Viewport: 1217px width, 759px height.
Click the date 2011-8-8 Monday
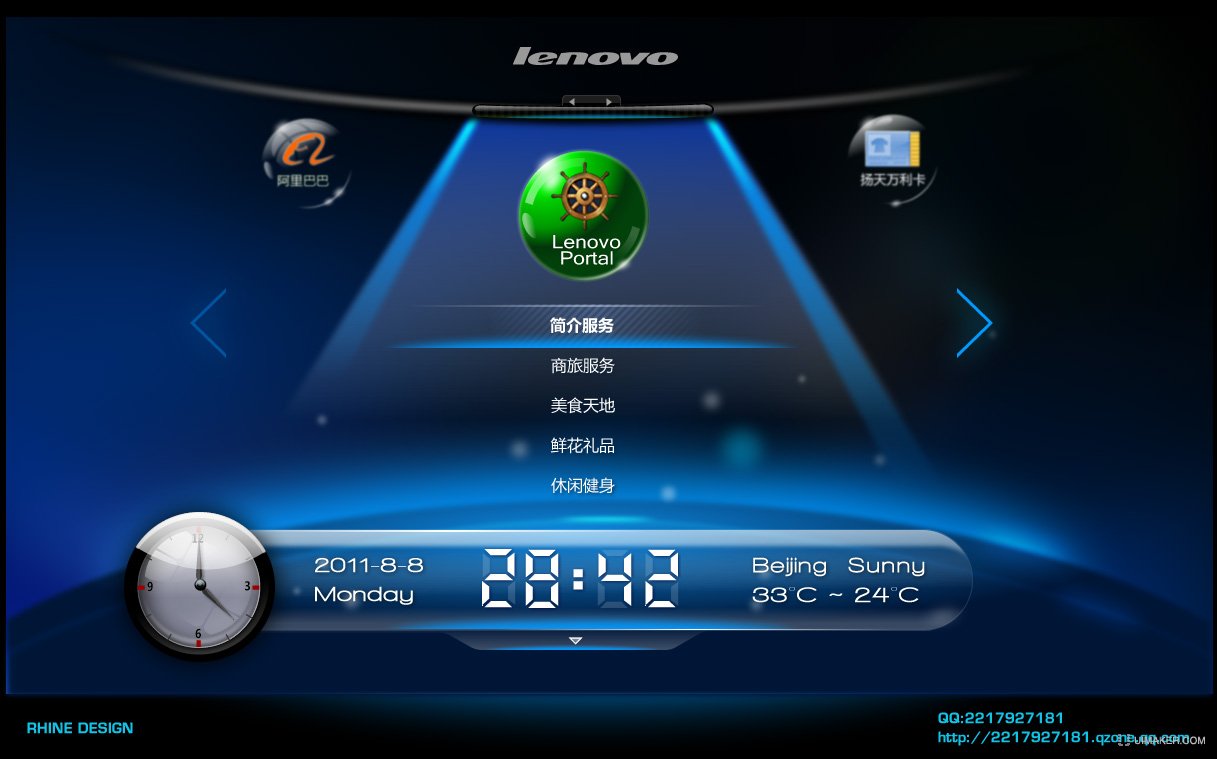click(x=367, y=580)
